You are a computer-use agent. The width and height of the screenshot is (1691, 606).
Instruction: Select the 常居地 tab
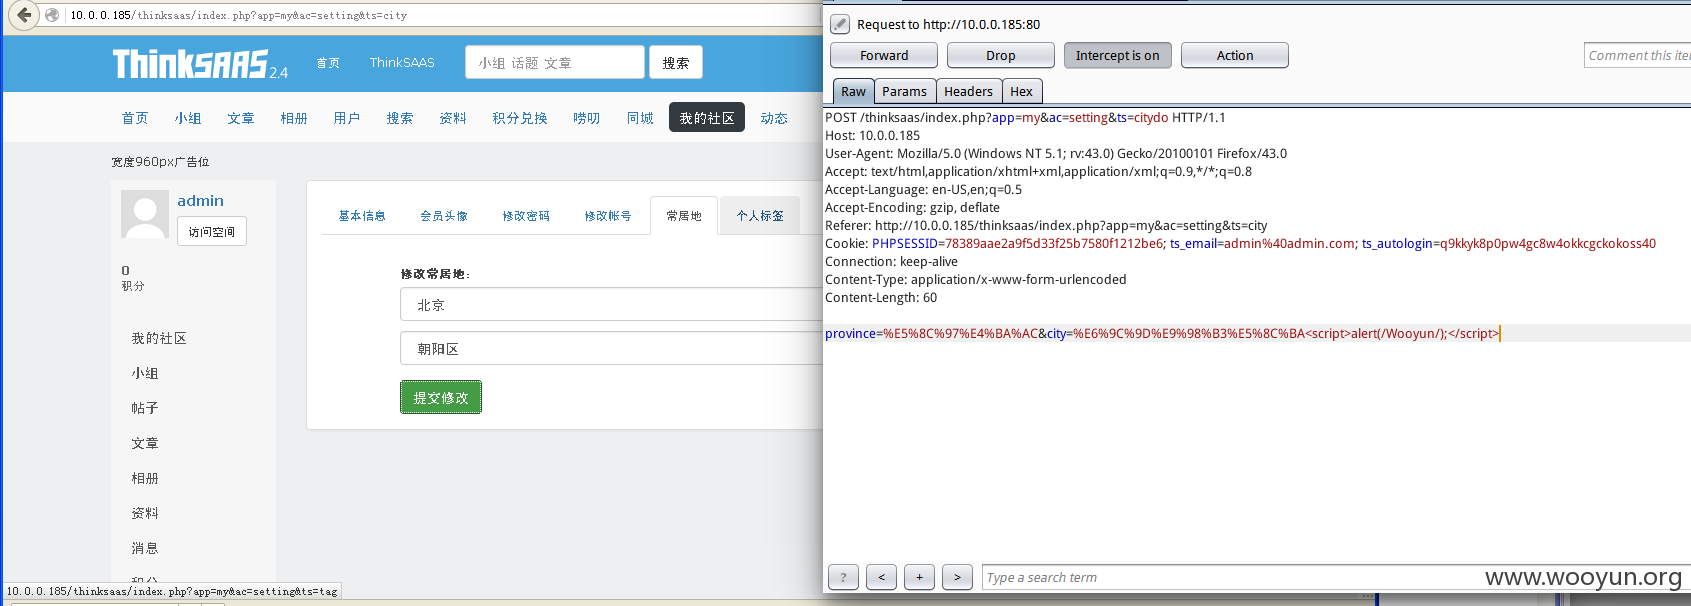684,216
